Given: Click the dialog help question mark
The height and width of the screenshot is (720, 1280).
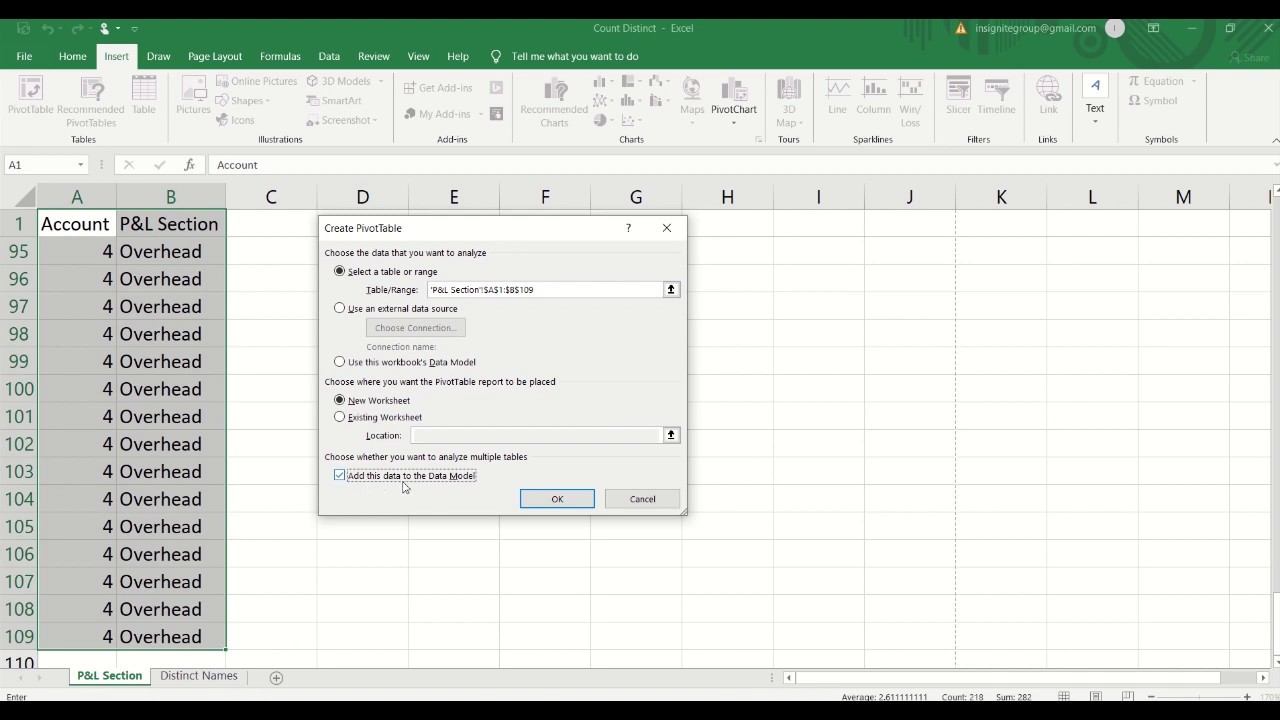Looking at the screenshot, I should 628,228.
